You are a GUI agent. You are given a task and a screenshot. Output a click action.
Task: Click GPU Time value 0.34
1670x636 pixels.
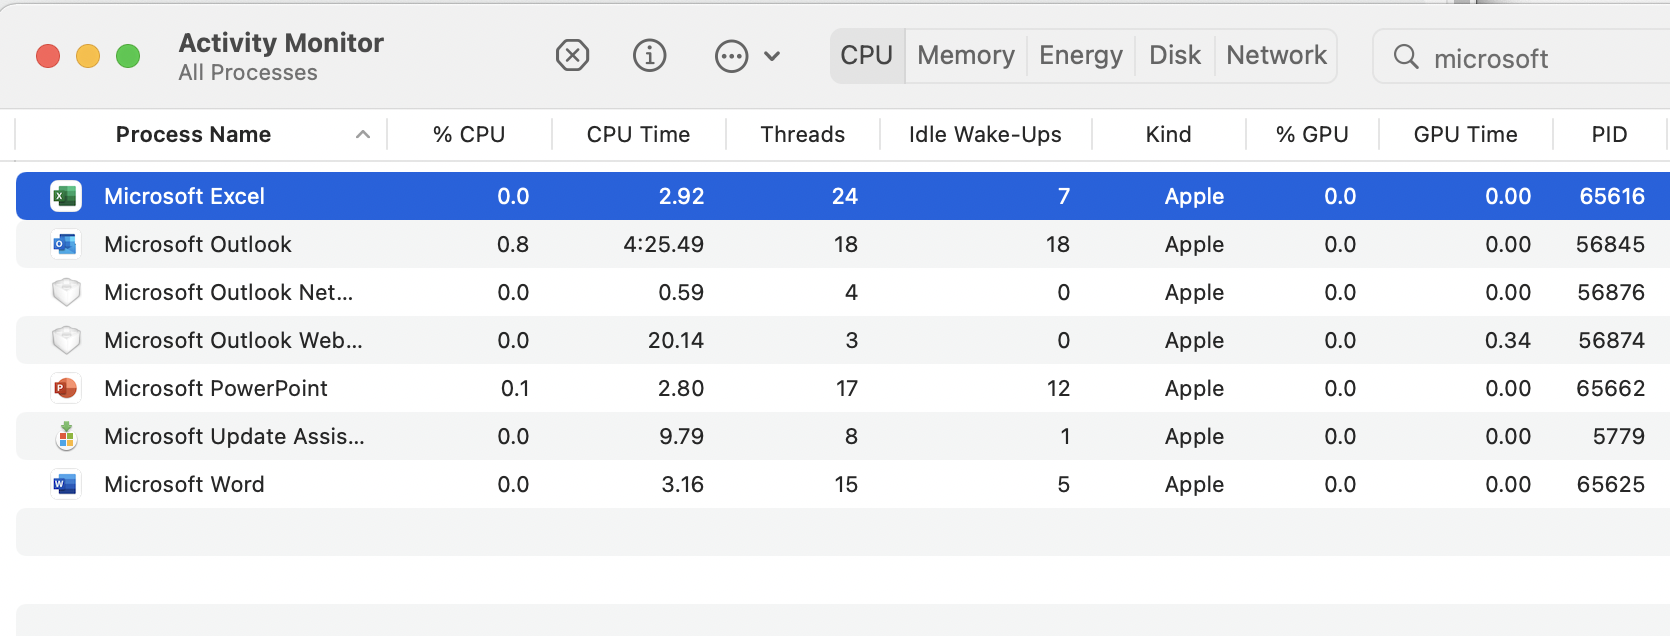coord(1508,340)
